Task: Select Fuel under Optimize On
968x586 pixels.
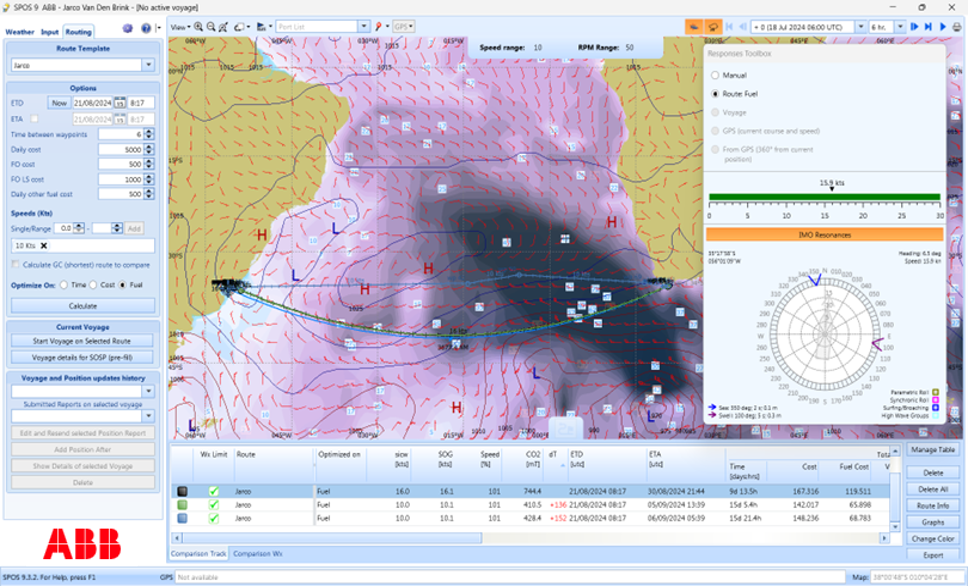Action: (123, 285)
